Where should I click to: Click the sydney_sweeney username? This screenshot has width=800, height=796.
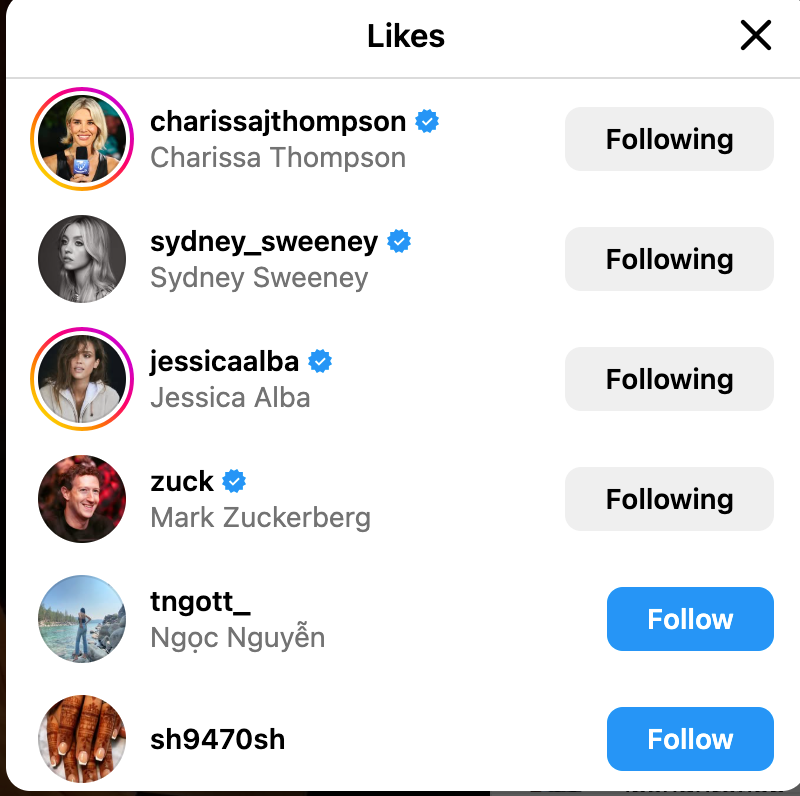pyautogui.click(x=264, y=242)
